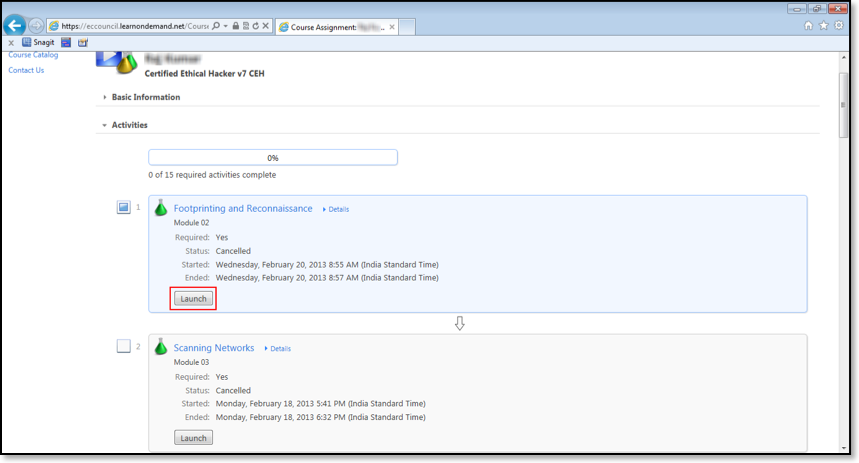Open the Scanning Networks link

point(214,348)
